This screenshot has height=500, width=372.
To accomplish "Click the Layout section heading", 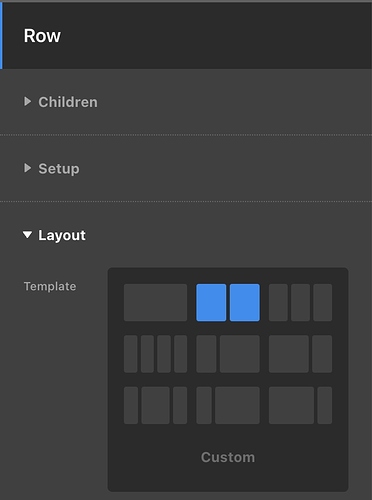I will [x=62, y=235].
